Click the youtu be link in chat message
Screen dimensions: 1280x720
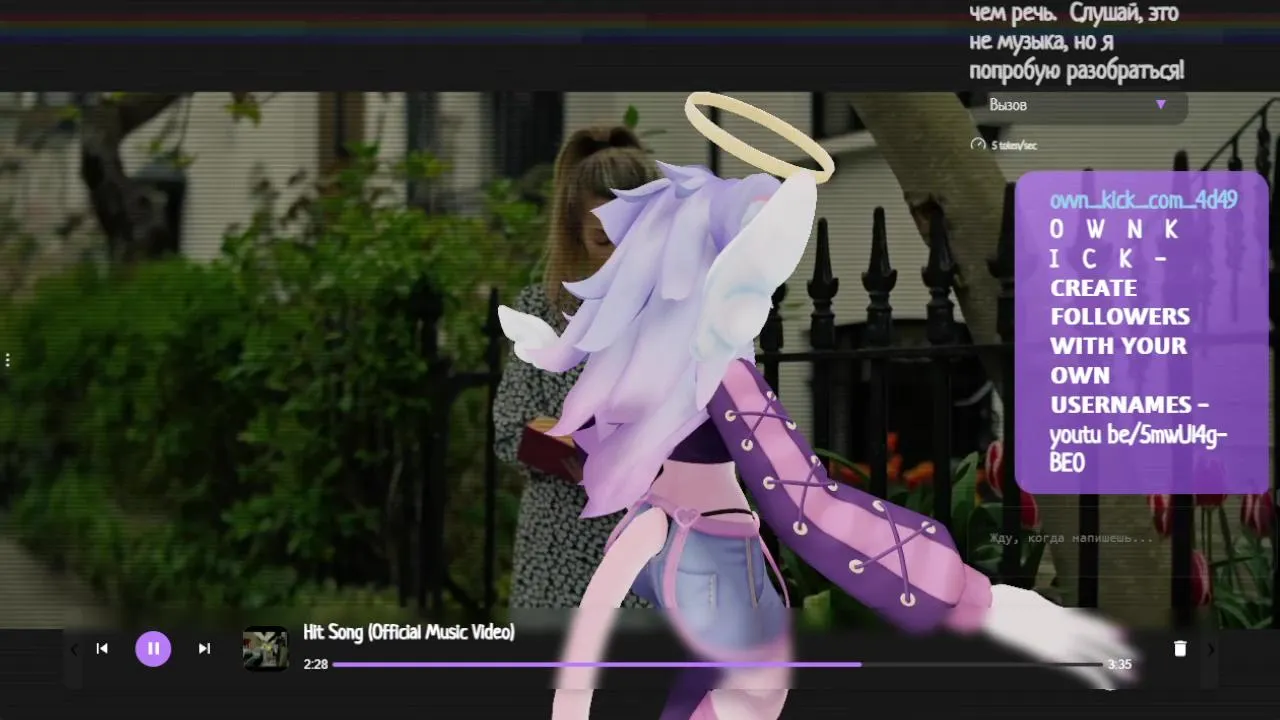(x=1138, y=449)
